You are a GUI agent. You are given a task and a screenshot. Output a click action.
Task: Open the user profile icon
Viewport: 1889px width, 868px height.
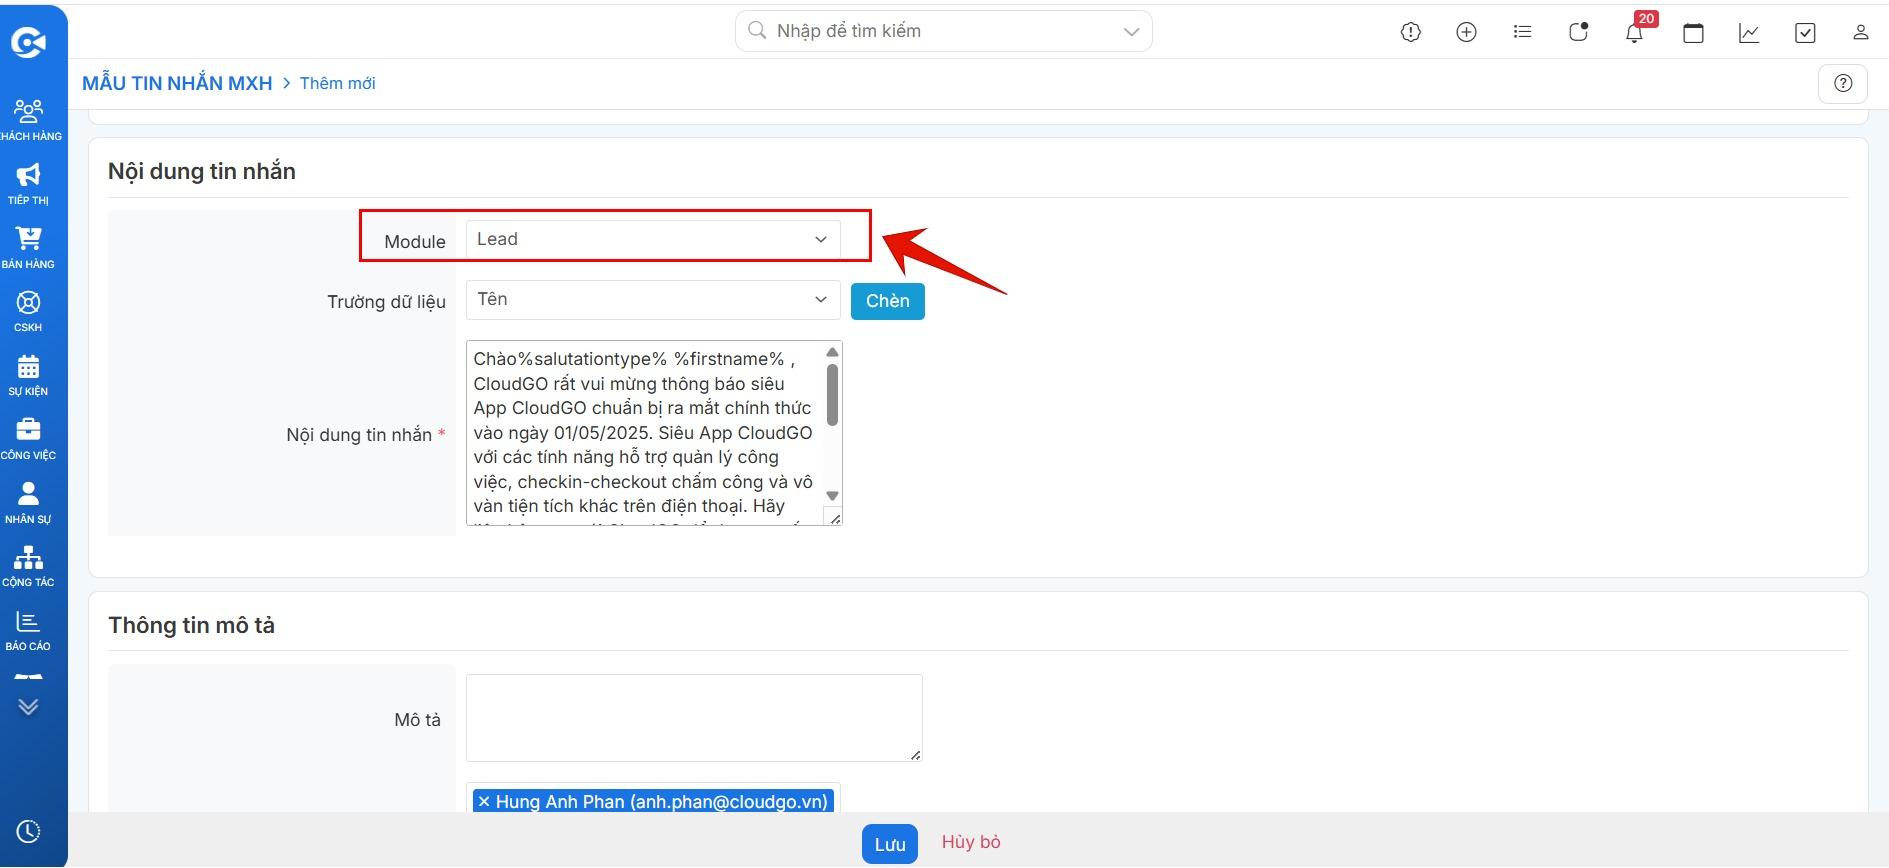pyautogui.click(x=1860, y=32)
